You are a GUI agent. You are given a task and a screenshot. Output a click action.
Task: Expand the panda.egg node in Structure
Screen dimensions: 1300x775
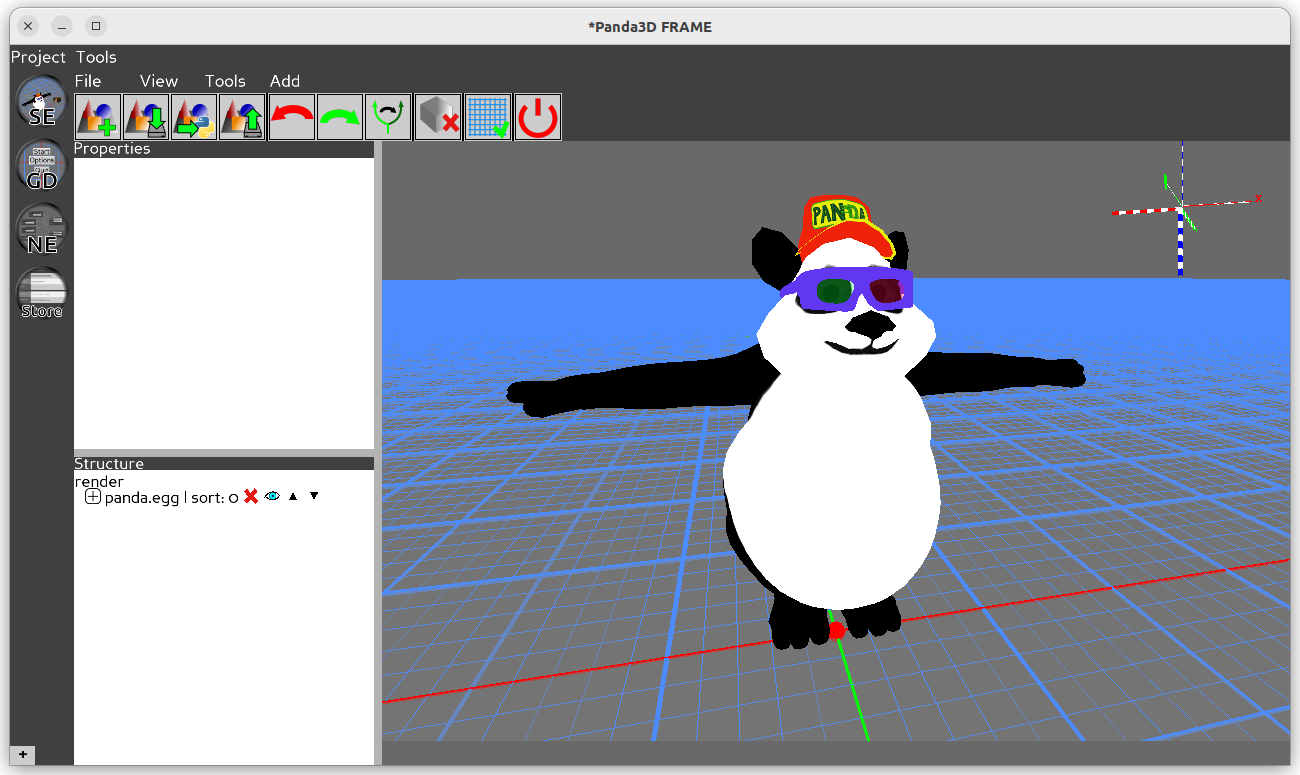coord(91,496)
